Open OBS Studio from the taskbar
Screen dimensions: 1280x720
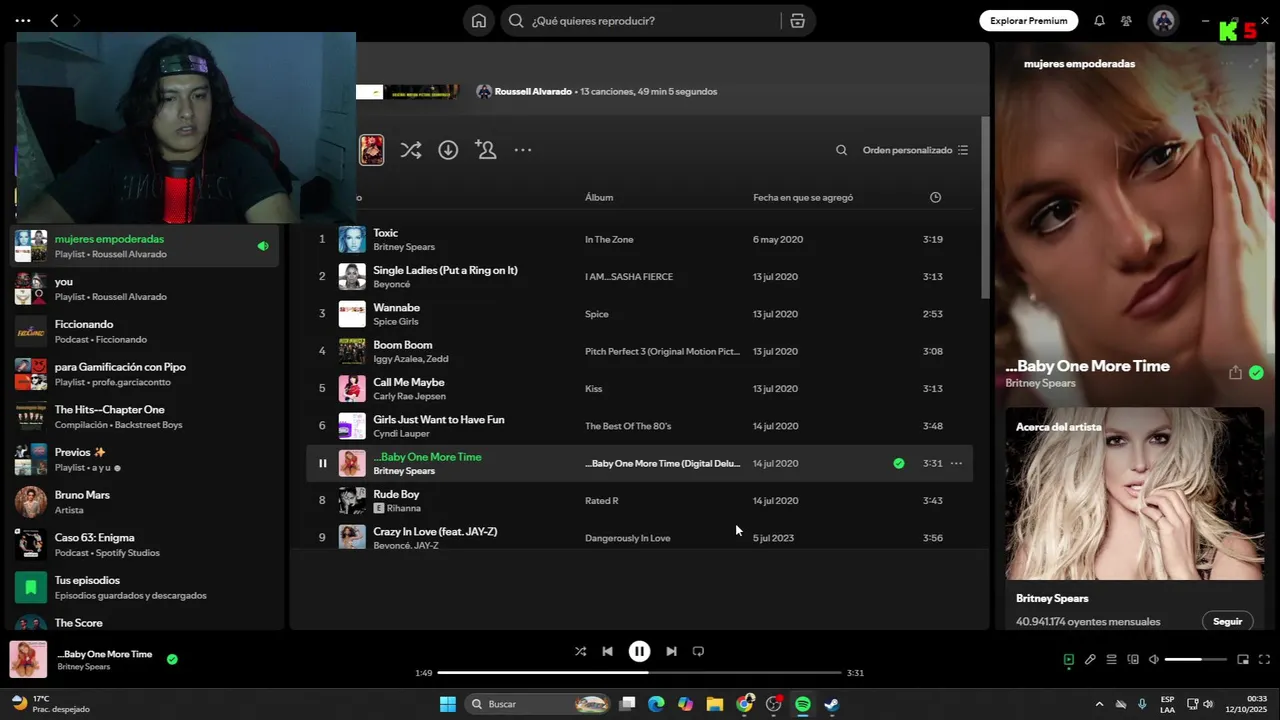[773, 704]
